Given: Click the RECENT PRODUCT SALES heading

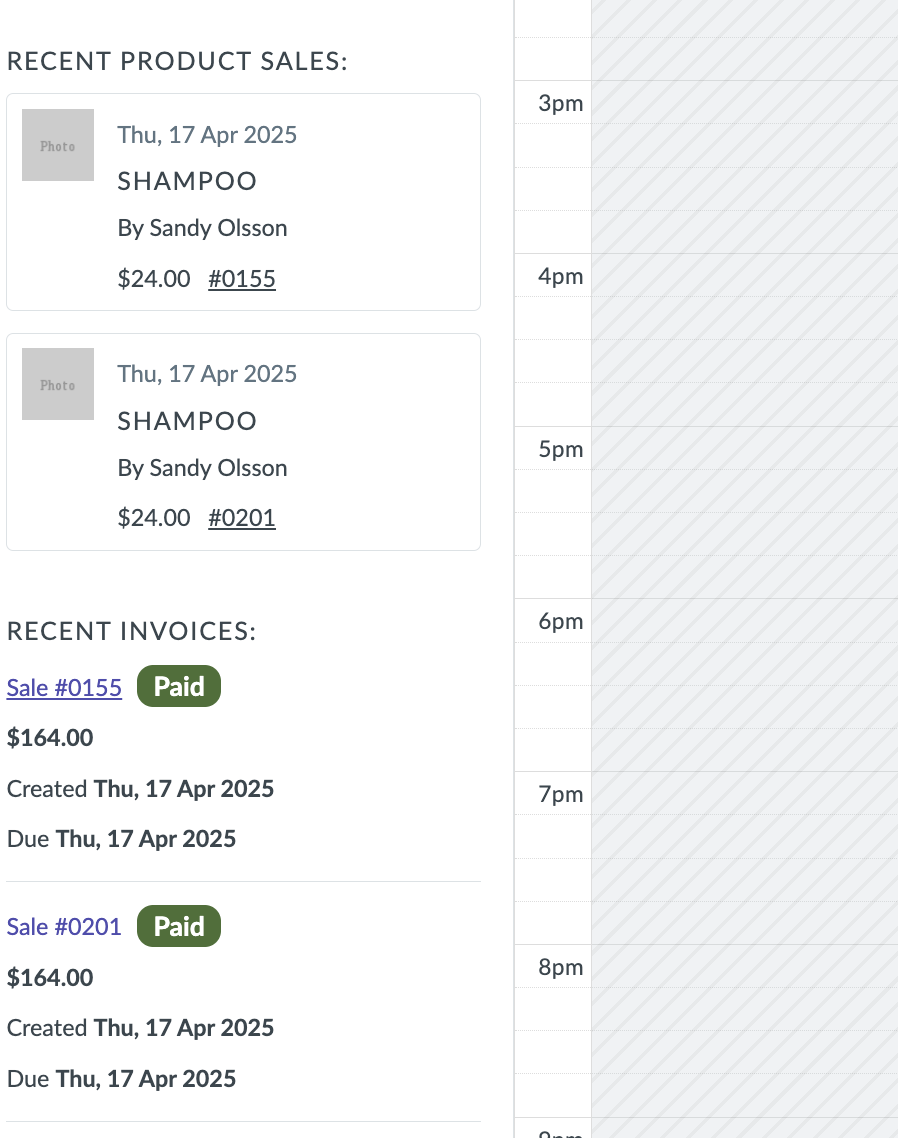Looking at the screenshot, I should point(177,61).
